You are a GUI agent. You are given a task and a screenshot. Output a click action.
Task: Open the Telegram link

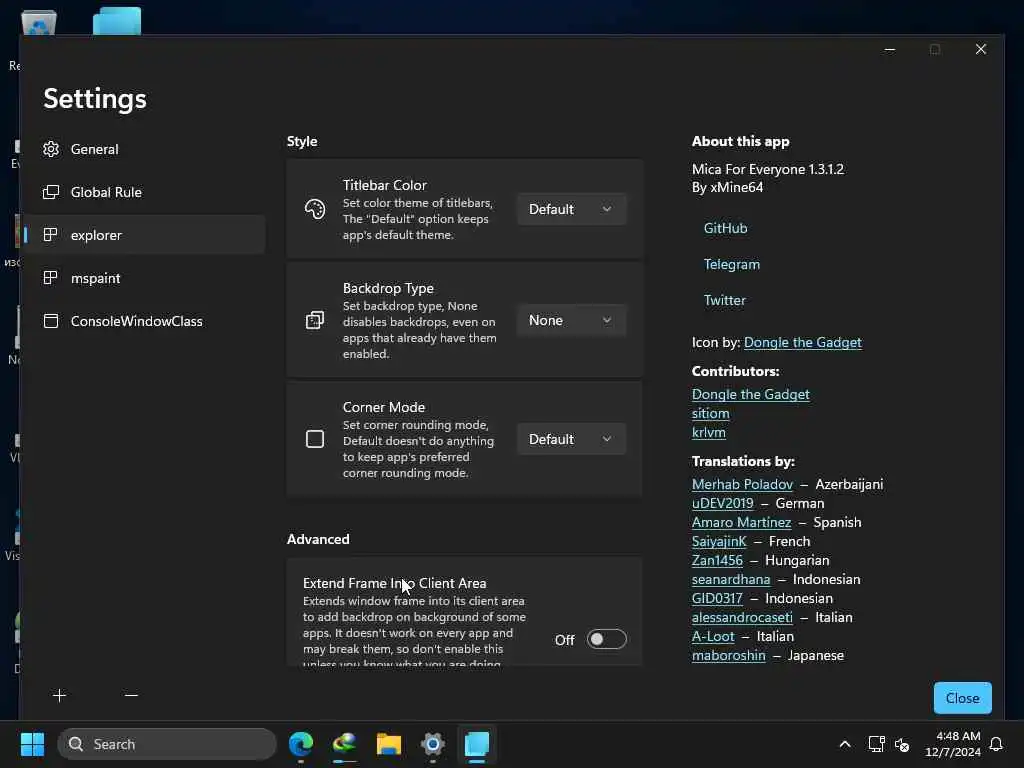tap(731, 264)
